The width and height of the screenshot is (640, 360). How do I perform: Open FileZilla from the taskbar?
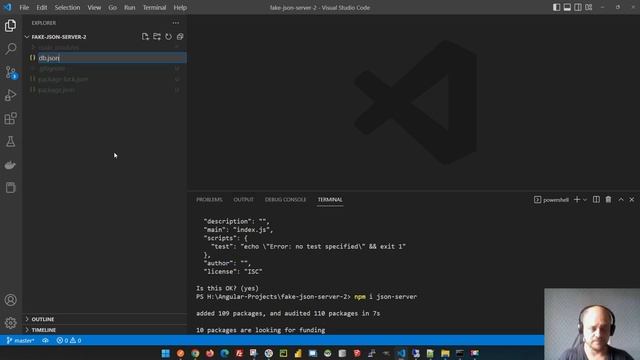pyautogui.click(x=239, y=353)
